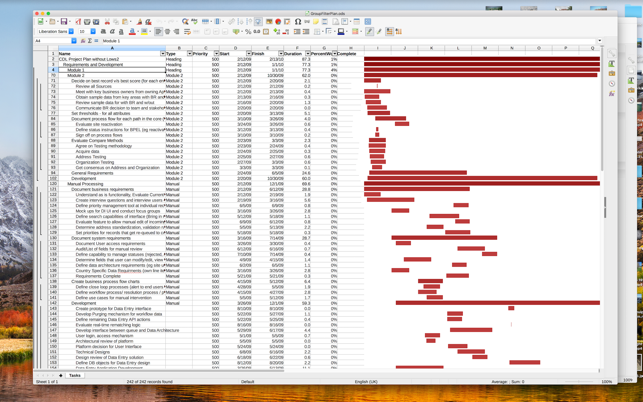Open Find & Replace from toolbar
Viewport: 643px width, 402px height.
coord(185,21)
